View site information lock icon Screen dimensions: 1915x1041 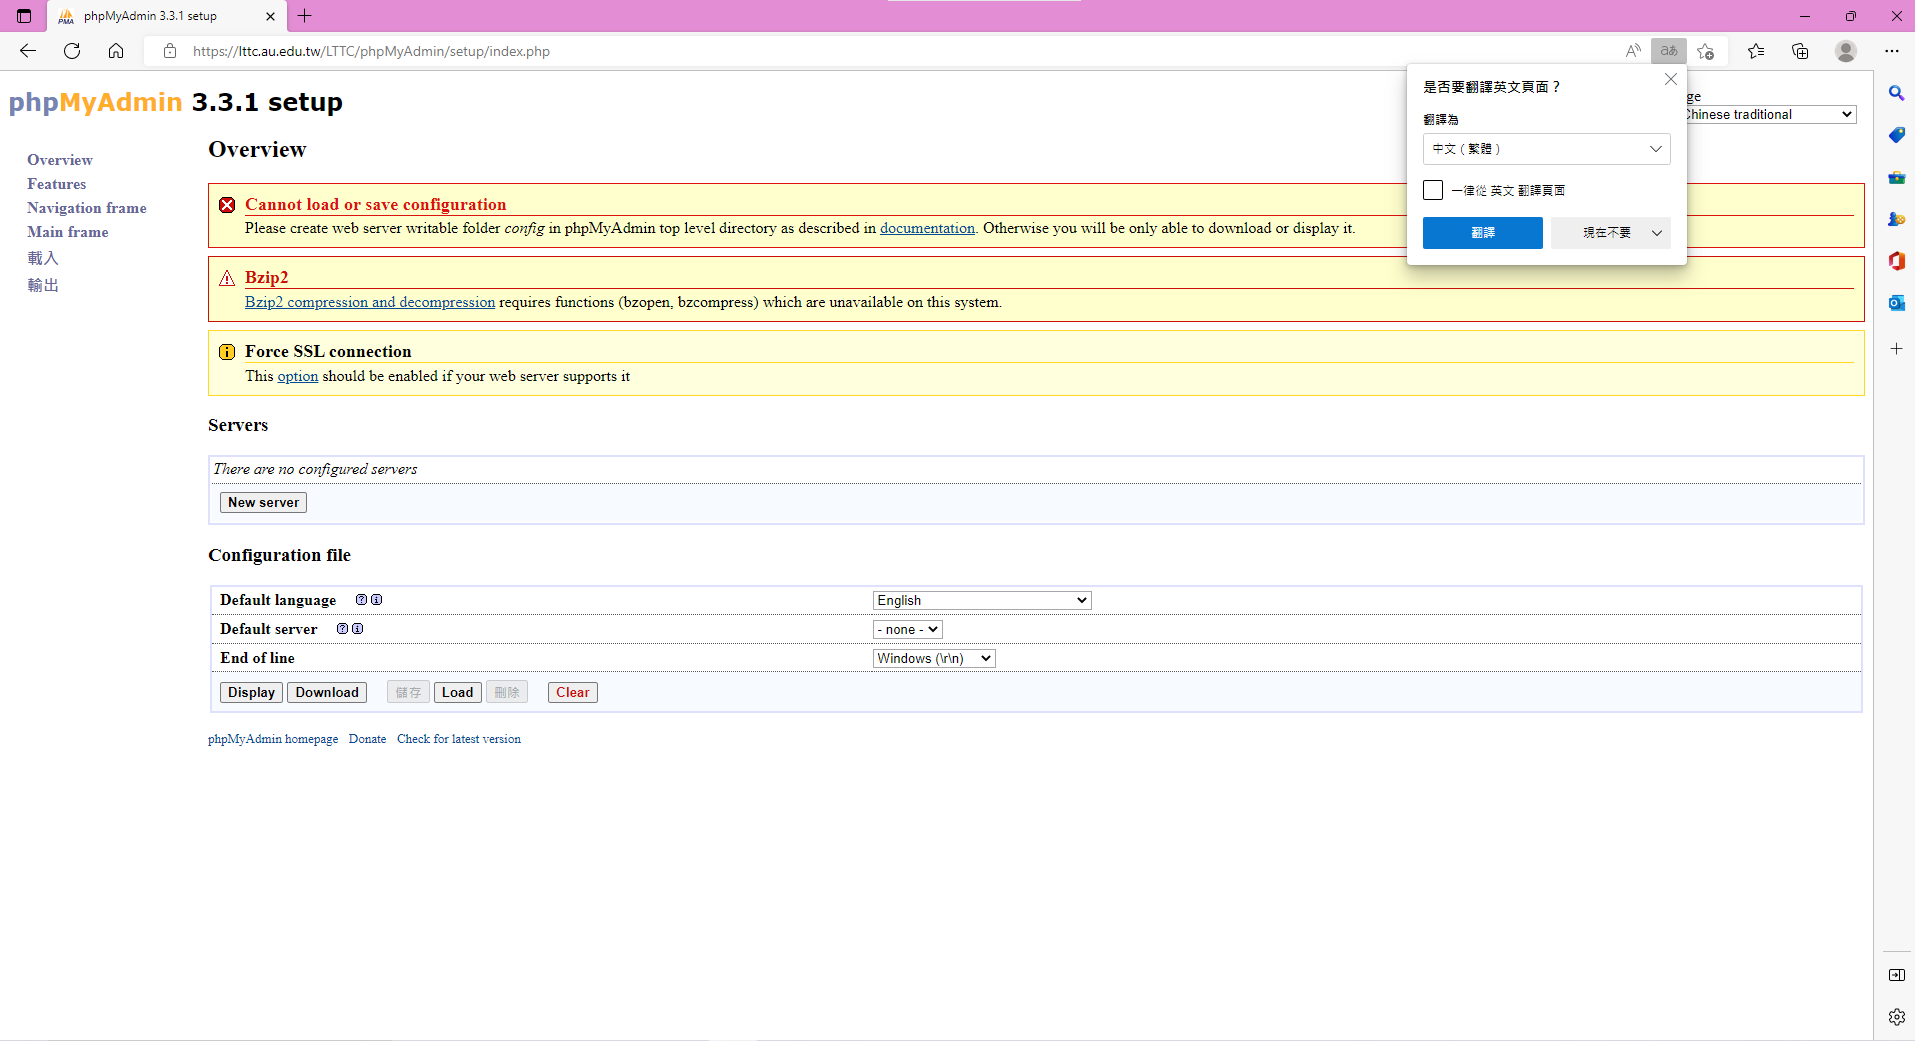pyautogui.click(x=170, y=51)
